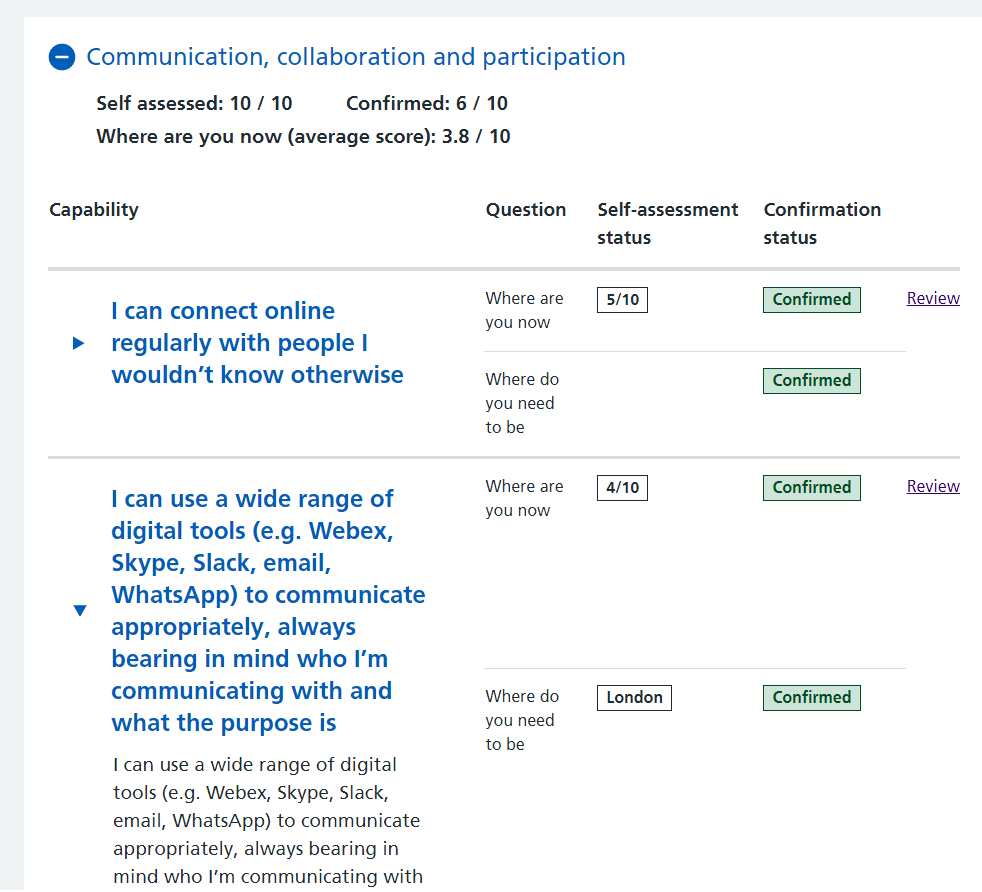Select the 4/10 self-assessment score badge
Viewport: 982px width, 892px height.
click(622, 488)
